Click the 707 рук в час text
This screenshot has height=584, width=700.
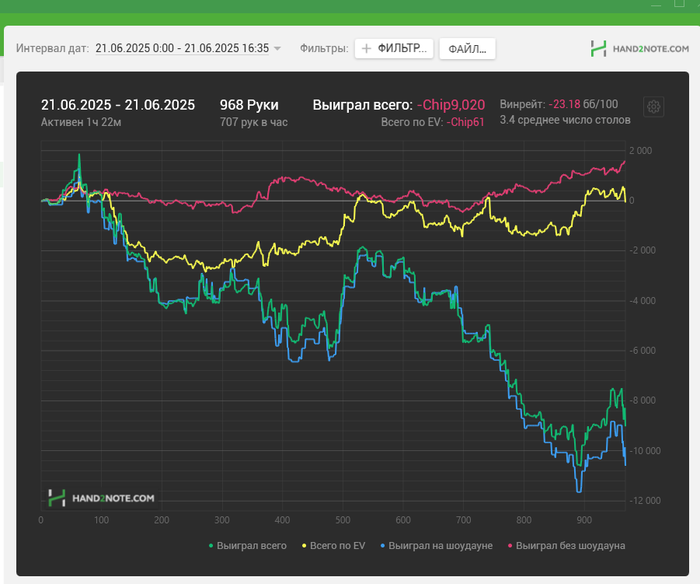[254, 122]
